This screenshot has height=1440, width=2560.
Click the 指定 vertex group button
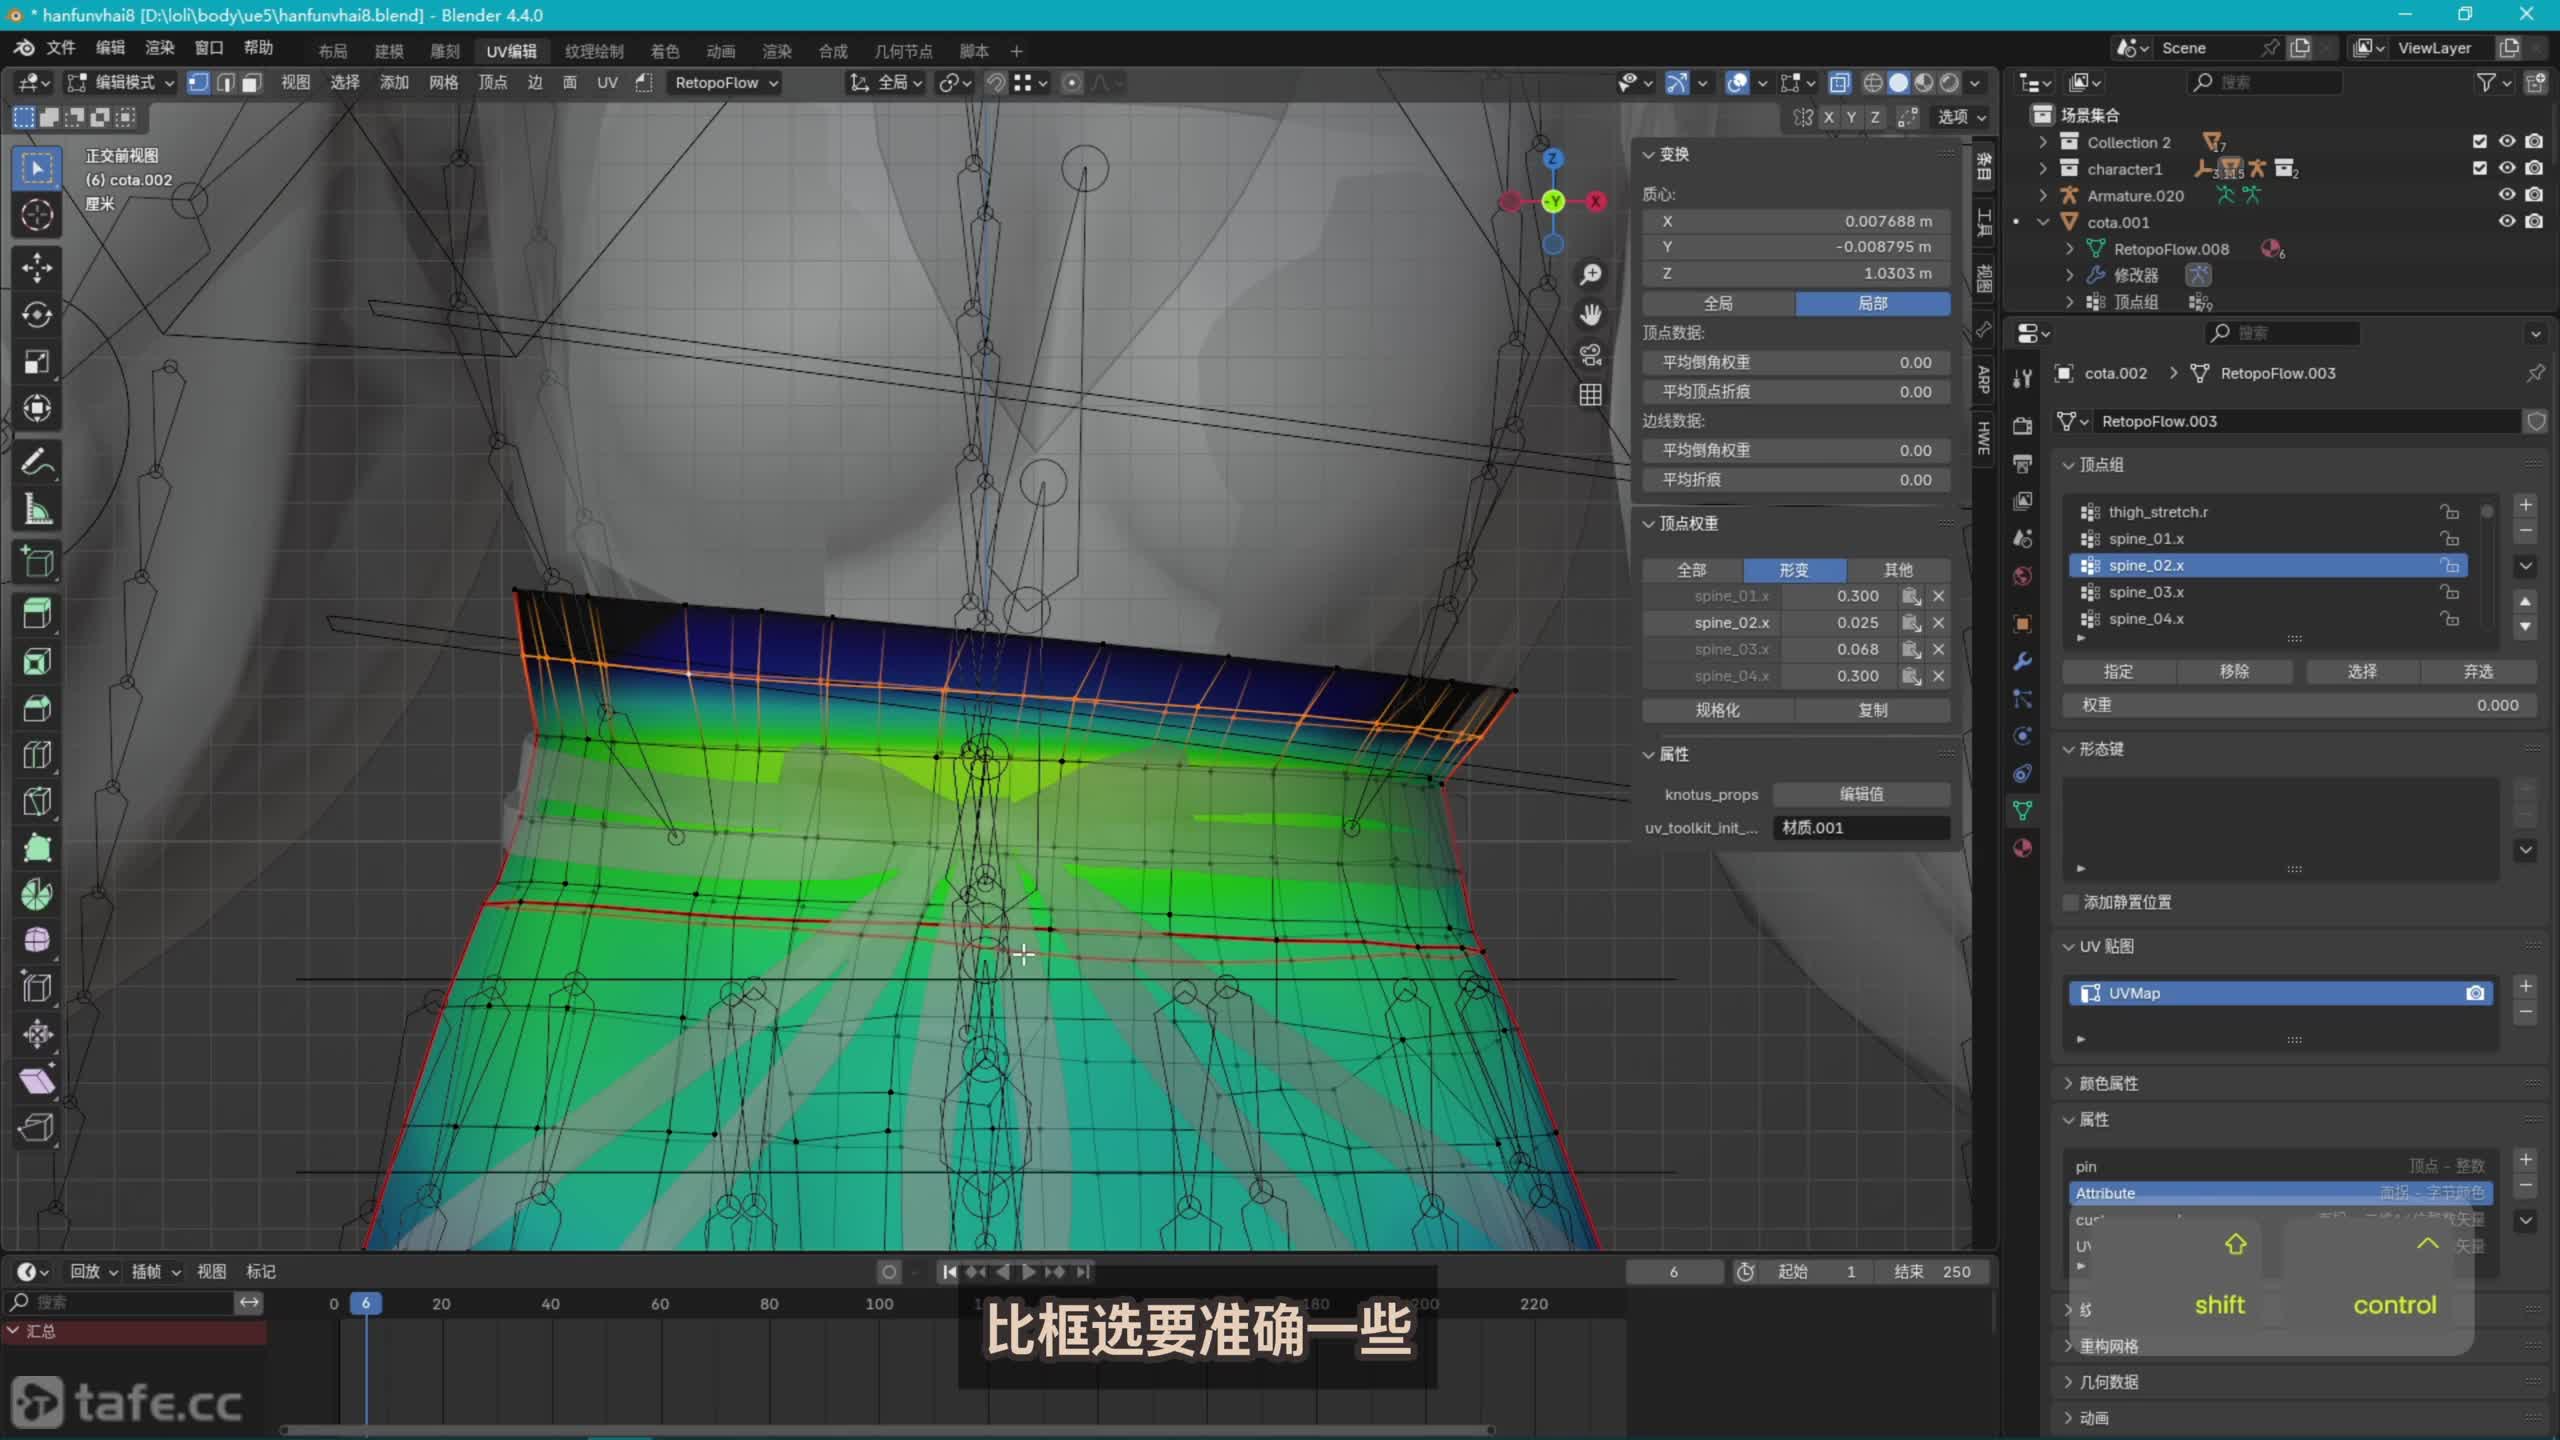[x=2118, y=672]
